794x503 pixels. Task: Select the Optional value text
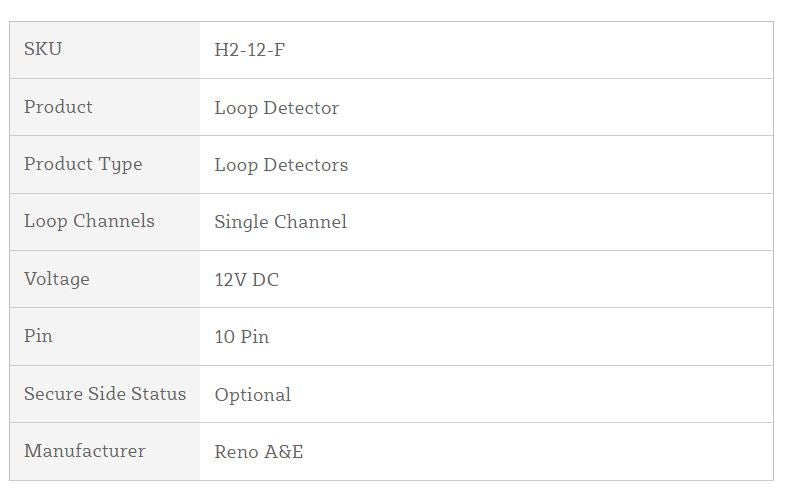pyautogui.click(x=252, y=395)
